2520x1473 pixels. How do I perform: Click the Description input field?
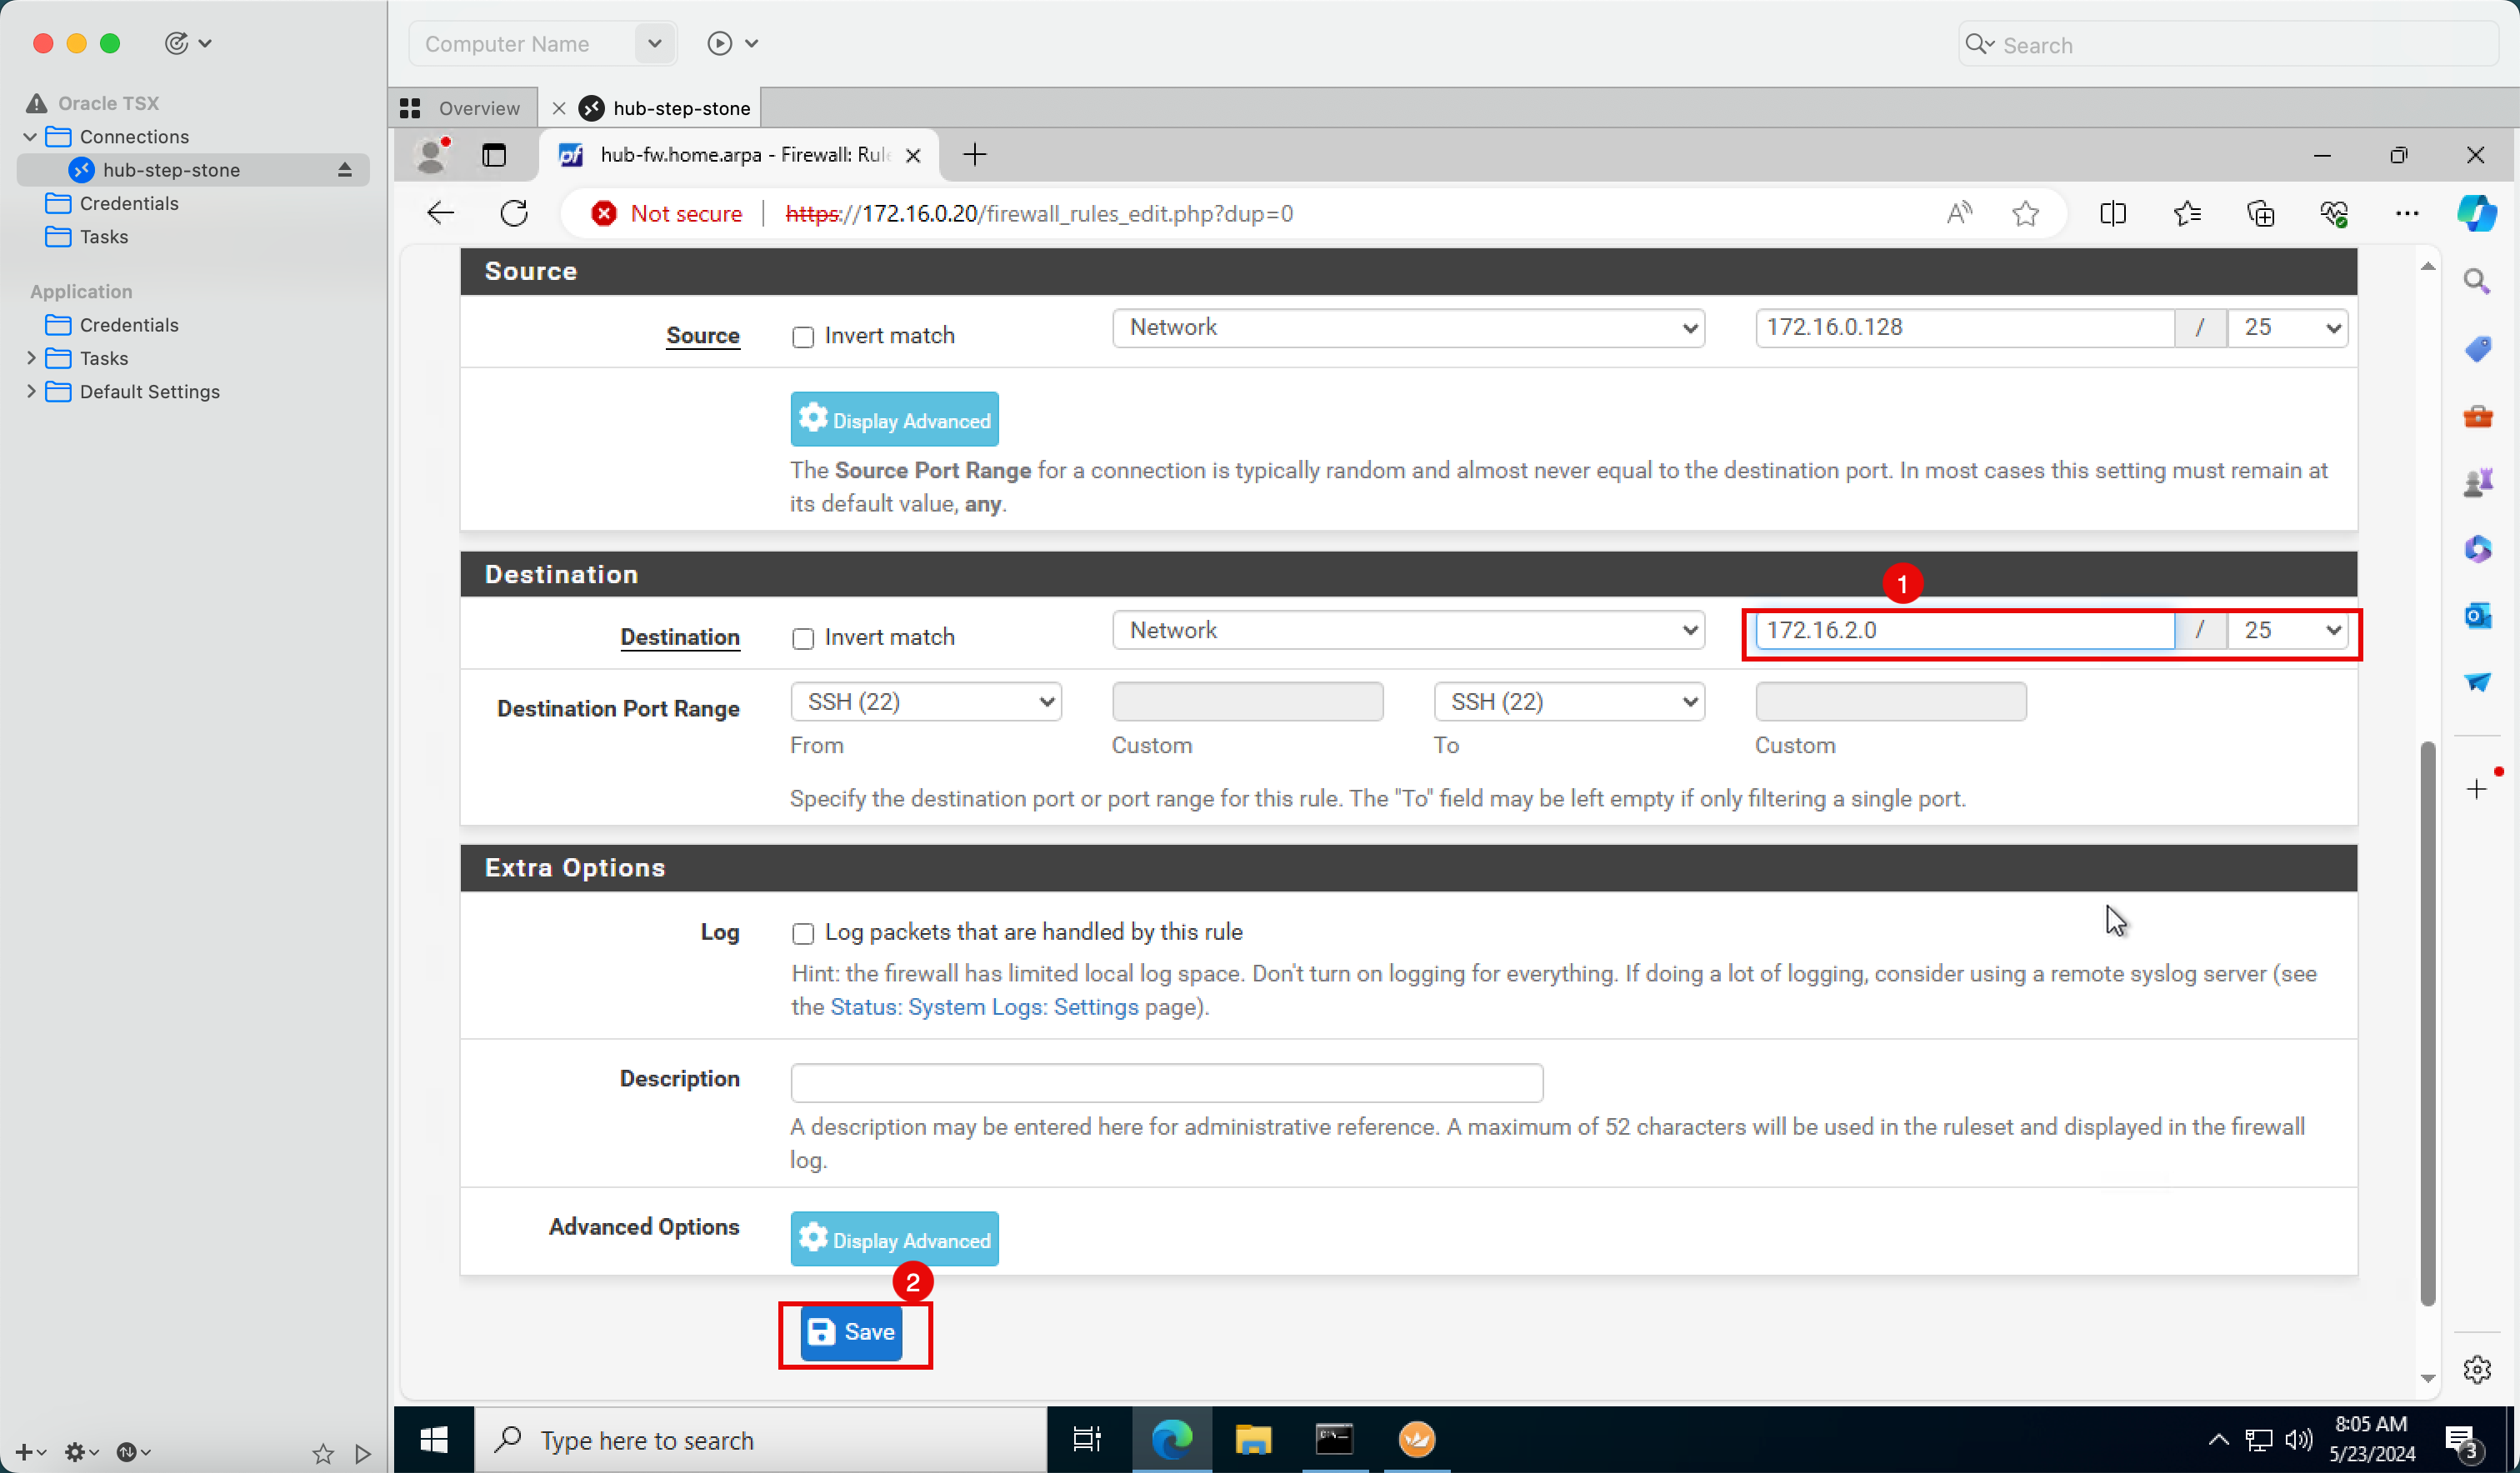pyautogui.click(x=1166, y=1081)
